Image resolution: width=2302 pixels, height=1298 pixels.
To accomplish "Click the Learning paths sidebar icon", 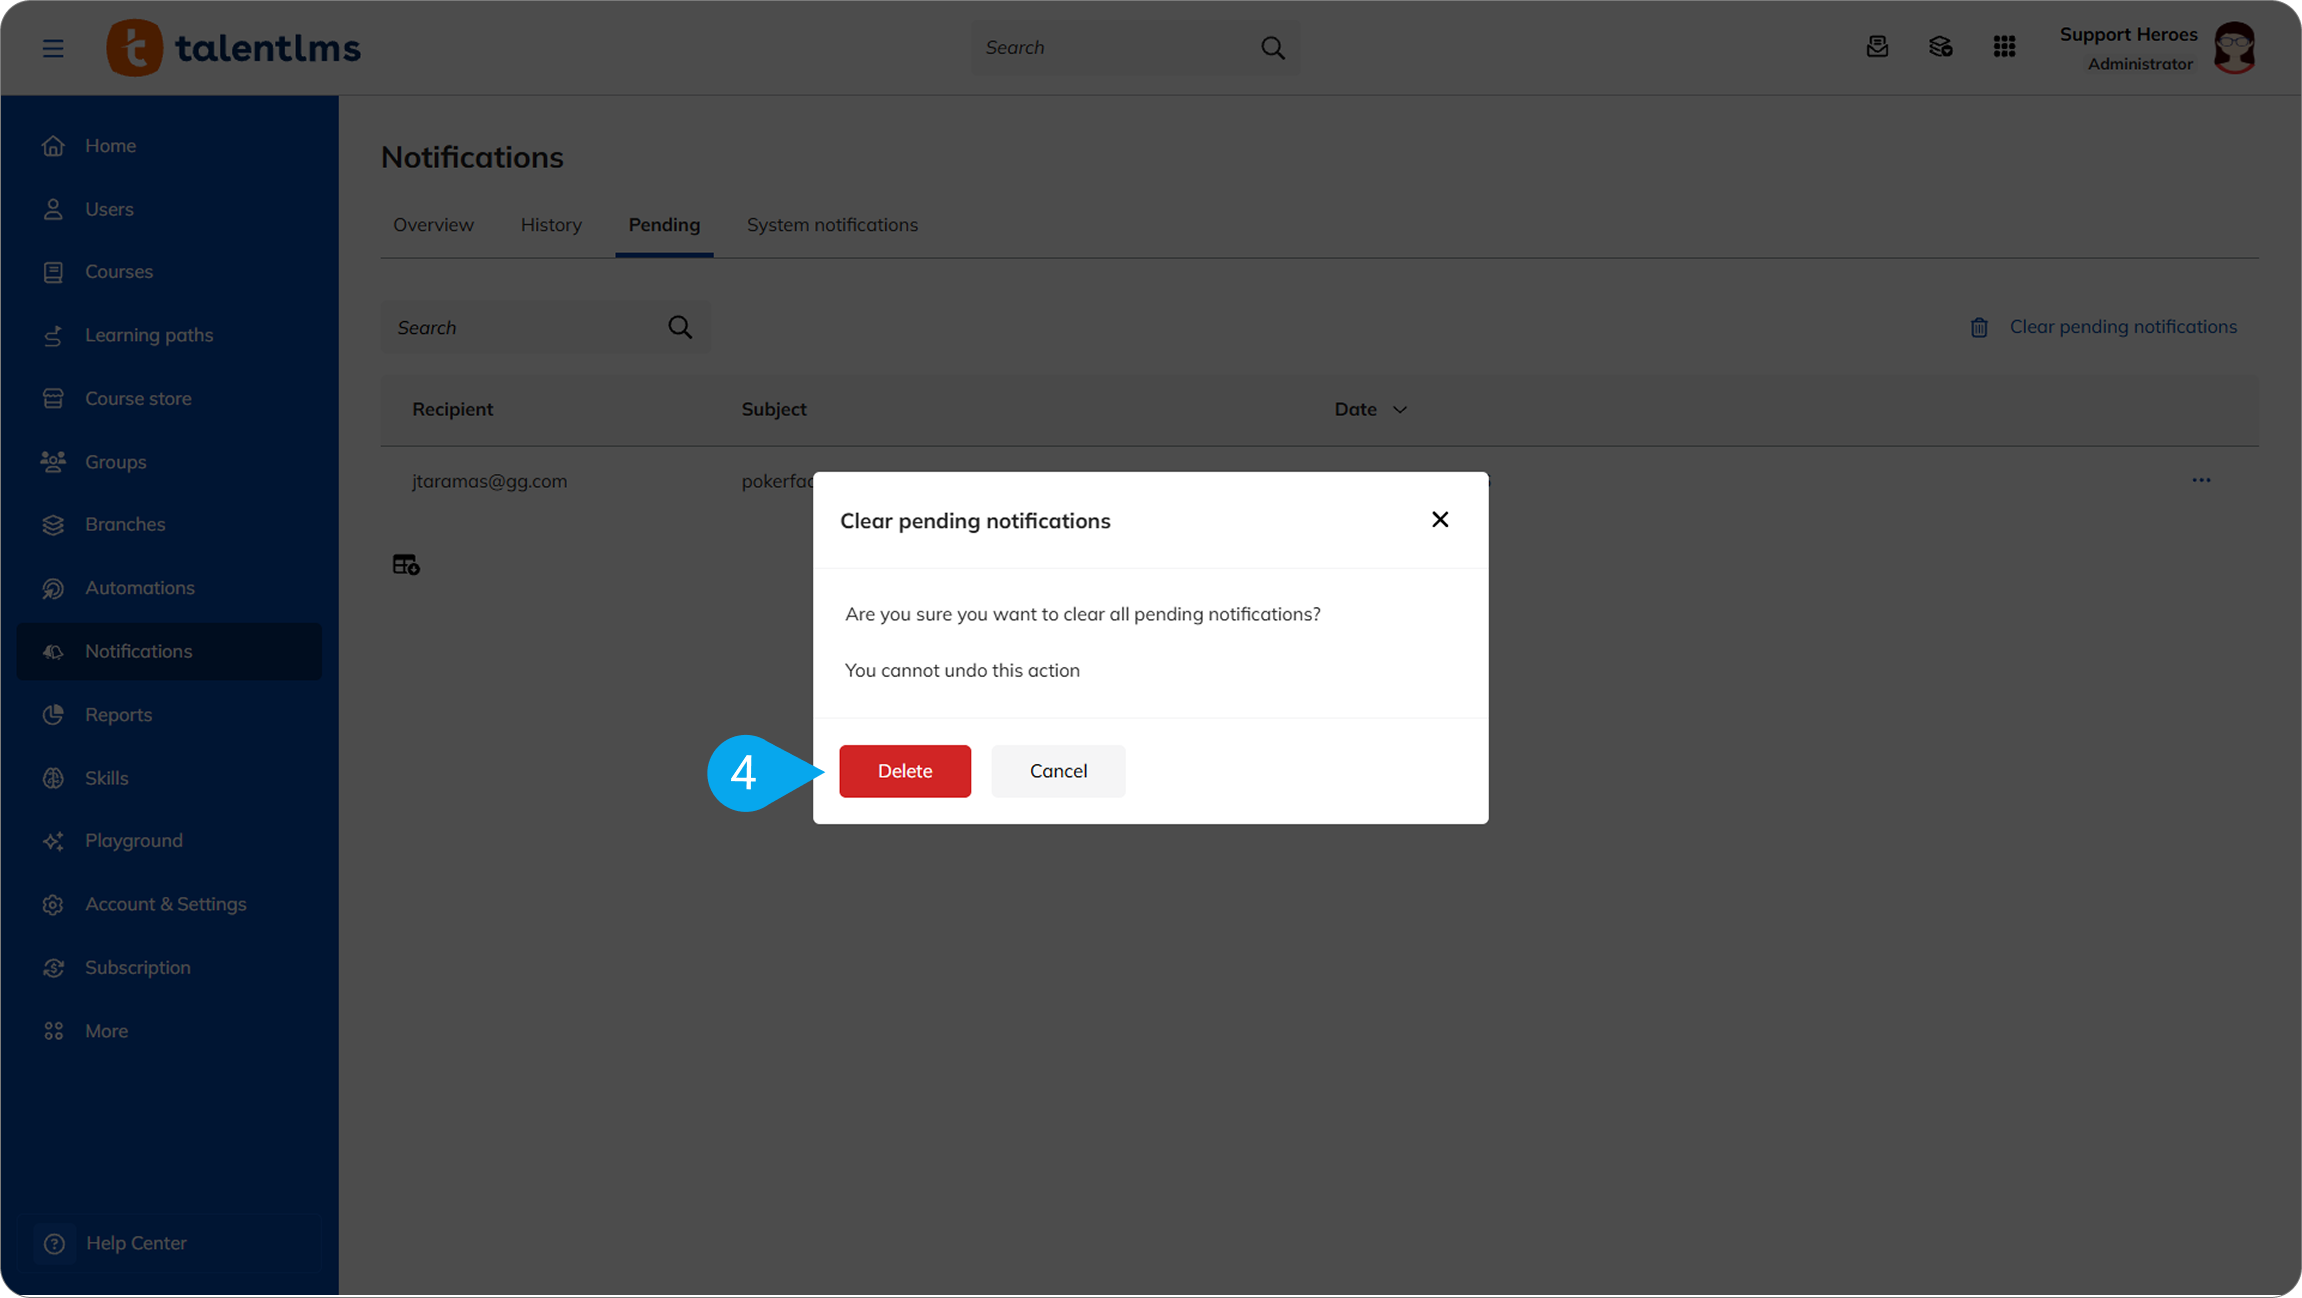I will coord(53,335).
